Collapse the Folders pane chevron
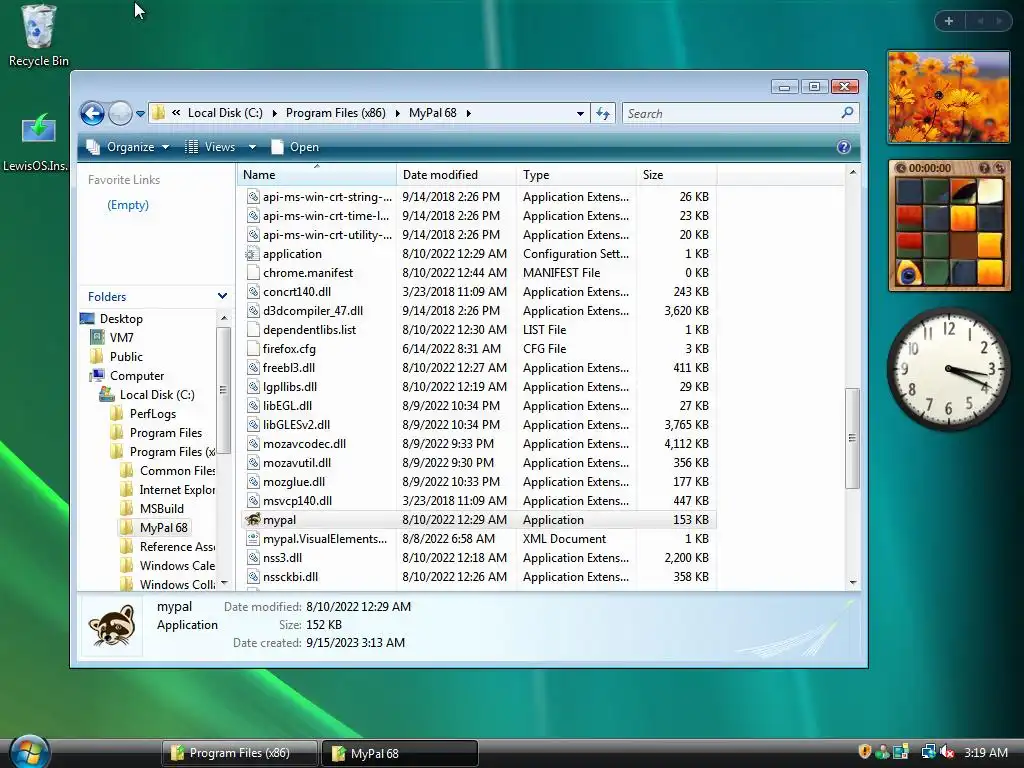The width and height of the screenshot is (1024, 768). [222, 296]
